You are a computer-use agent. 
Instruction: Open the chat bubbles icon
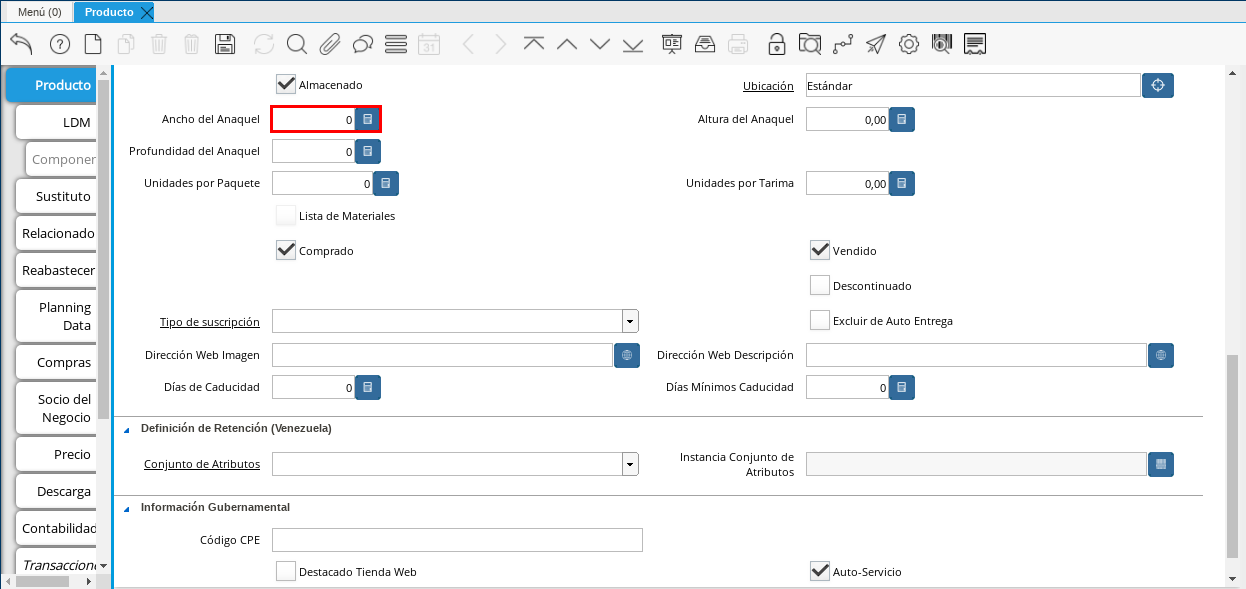[x=363, y=44]
